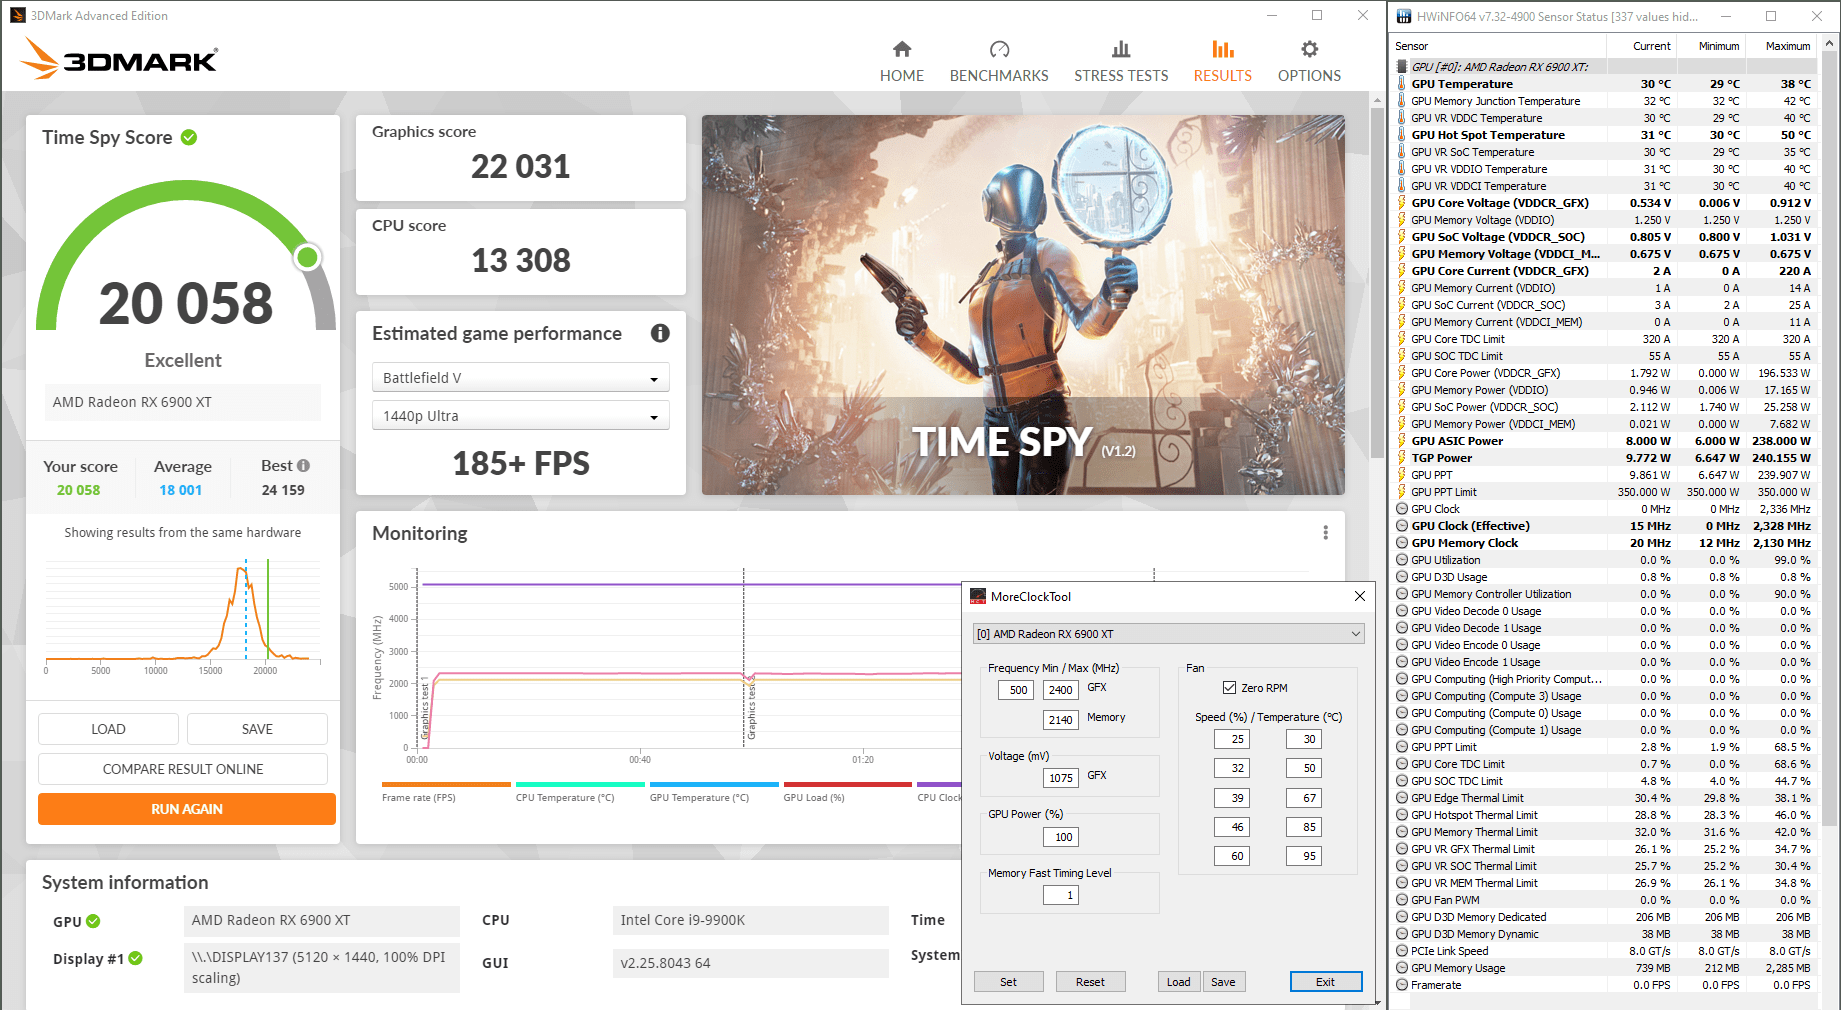Open the 1440p Ultra resolution dropdown
This screenshot has width=1841, height=1010.
pos(521,416)
